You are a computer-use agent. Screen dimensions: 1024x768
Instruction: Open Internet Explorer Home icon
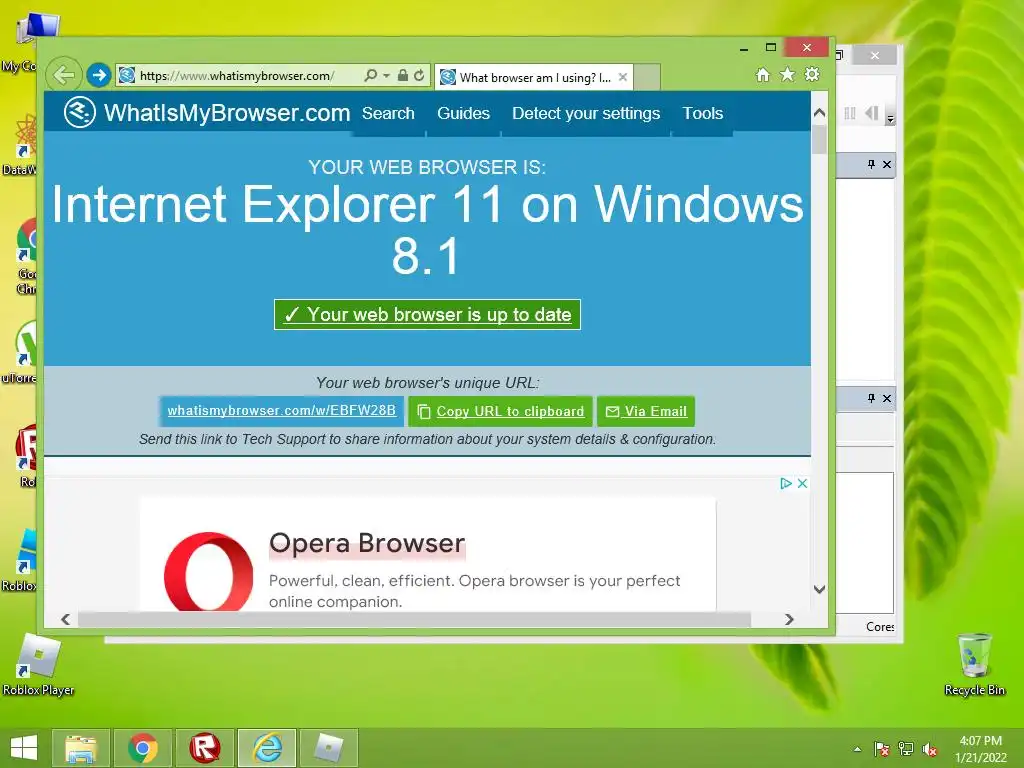tap(762, 74)
